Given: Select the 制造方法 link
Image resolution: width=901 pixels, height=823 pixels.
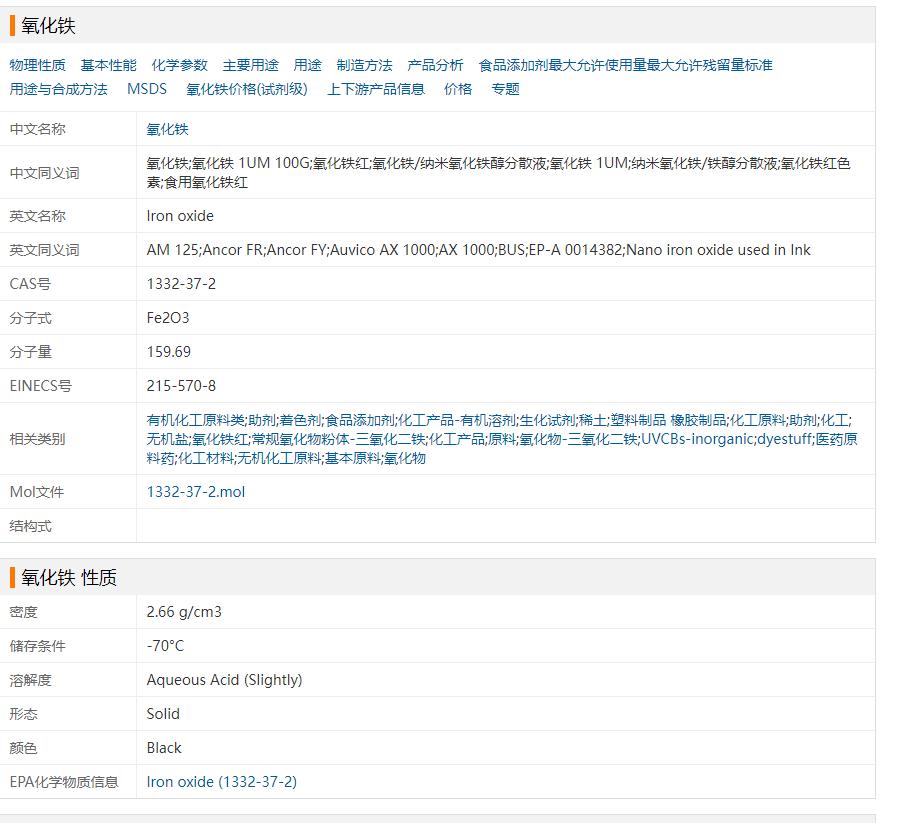Looking at the screenshot, I should click(365, 65).
